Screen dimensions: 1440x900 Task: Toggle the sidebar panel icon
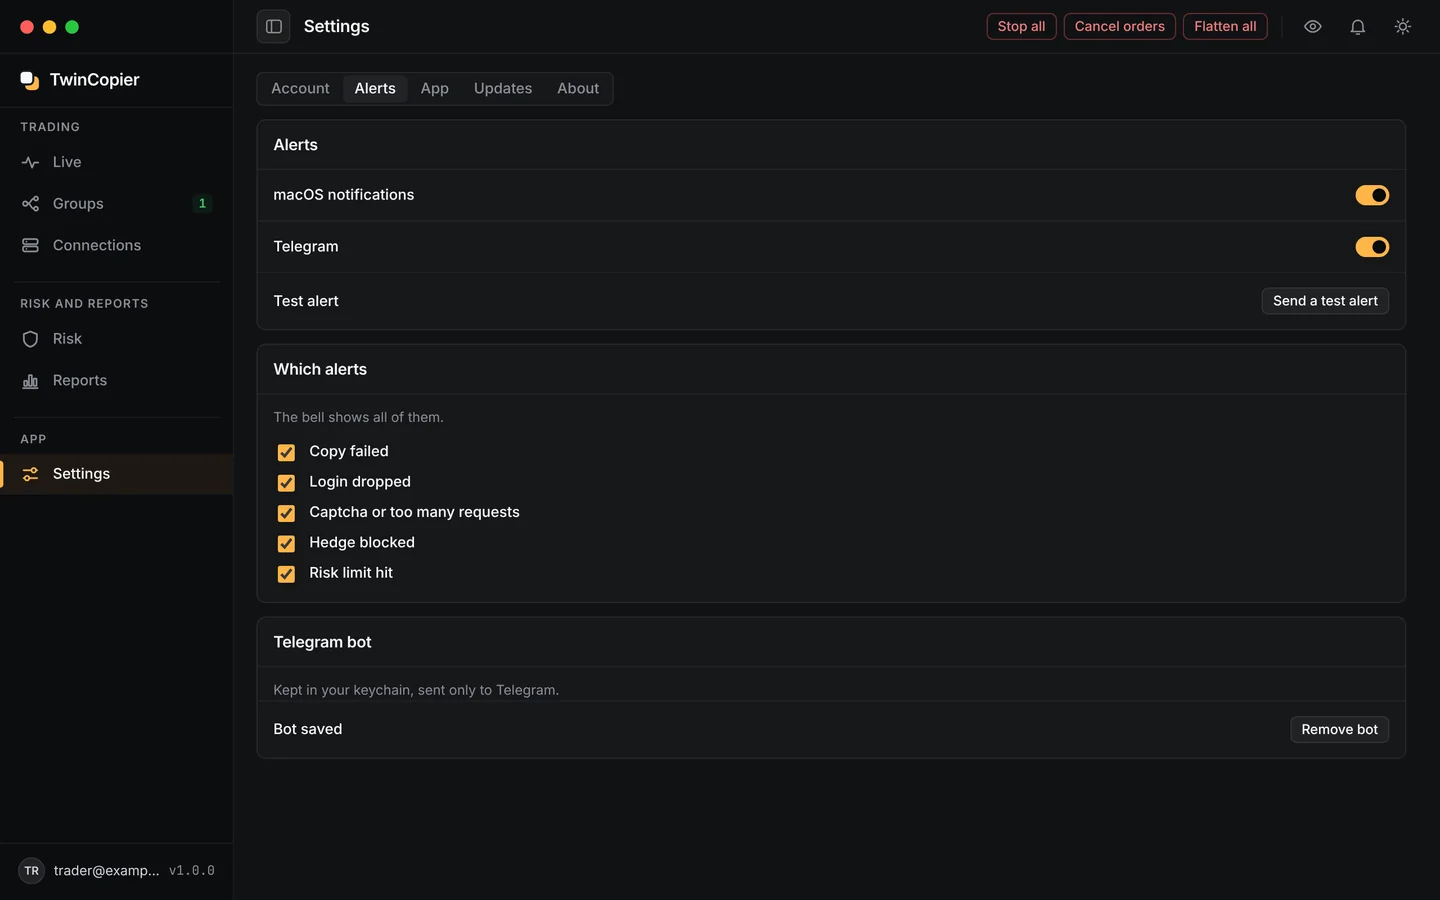(x=273, y=27)
